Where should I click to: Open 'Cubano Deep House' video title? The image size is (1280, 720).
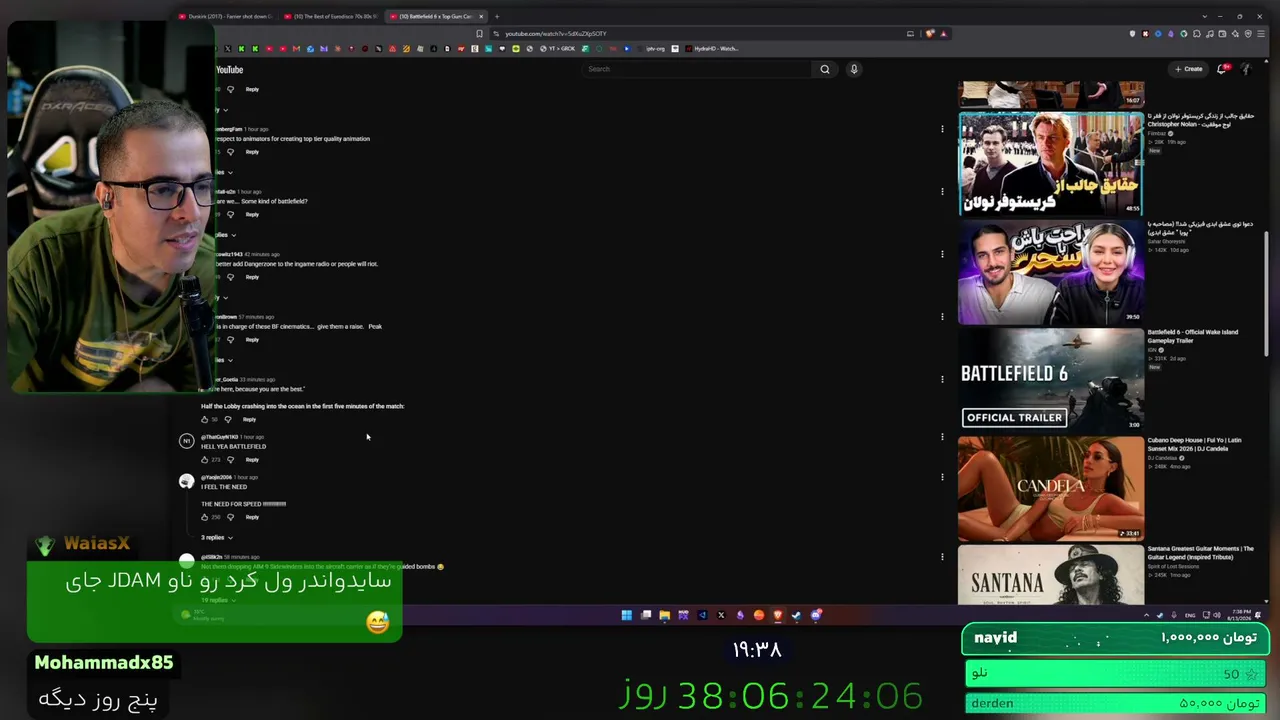[1195, 444]
